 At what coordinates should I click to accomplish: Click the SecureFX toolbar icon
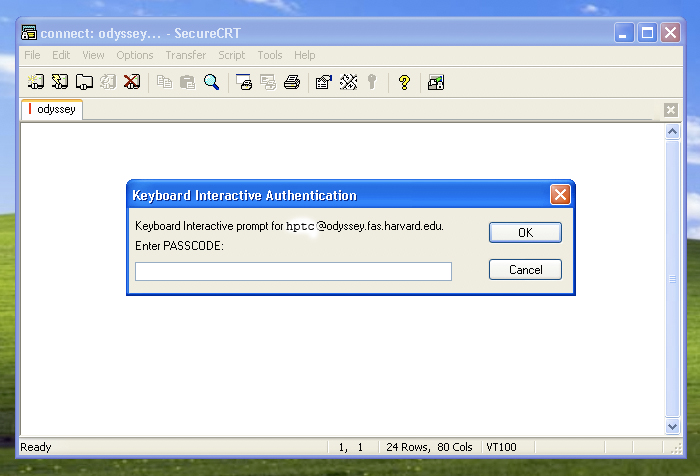click(x=436, y=82)
